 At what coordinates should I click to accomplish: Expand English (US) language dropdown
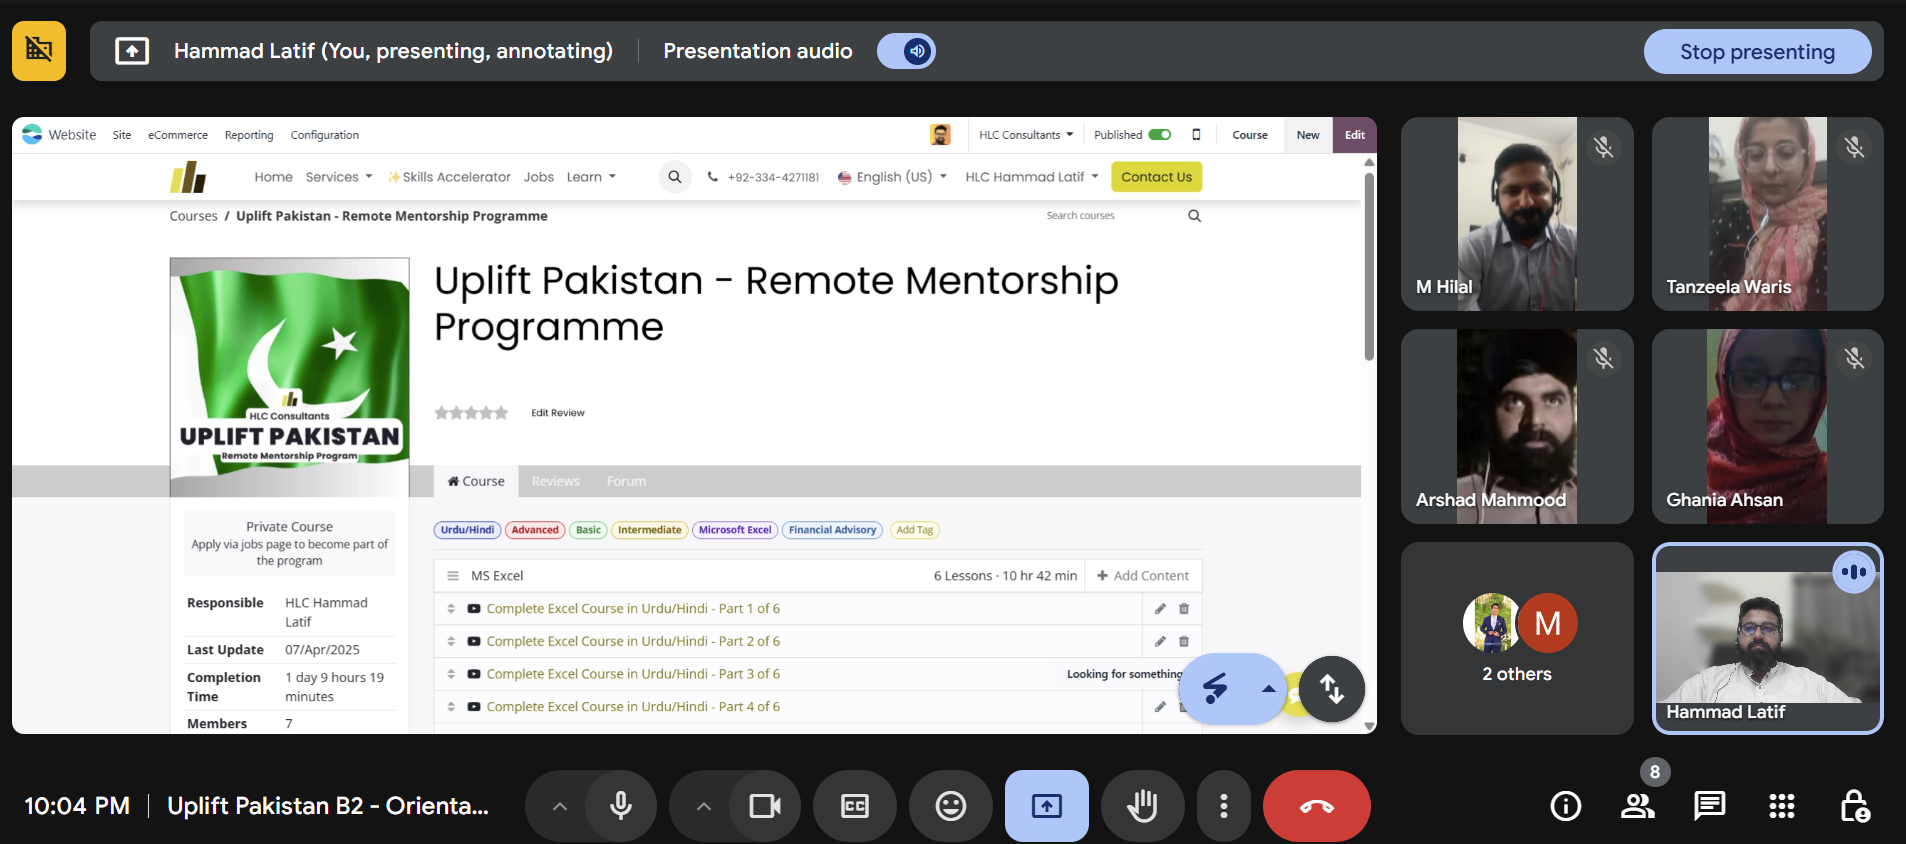coord(892,177)
